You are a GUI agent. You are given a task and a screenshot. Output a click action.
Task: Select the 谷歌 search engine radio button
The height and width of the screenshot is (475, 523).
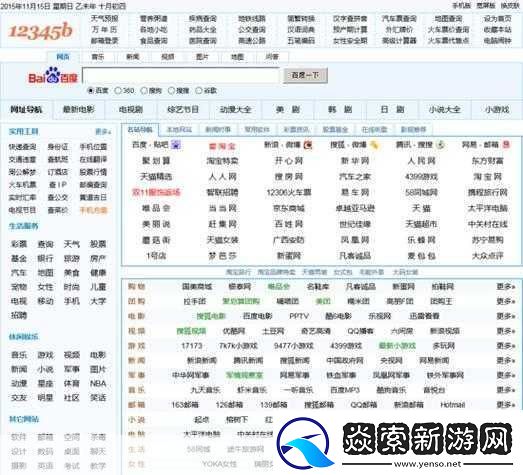tap(198, 90)
